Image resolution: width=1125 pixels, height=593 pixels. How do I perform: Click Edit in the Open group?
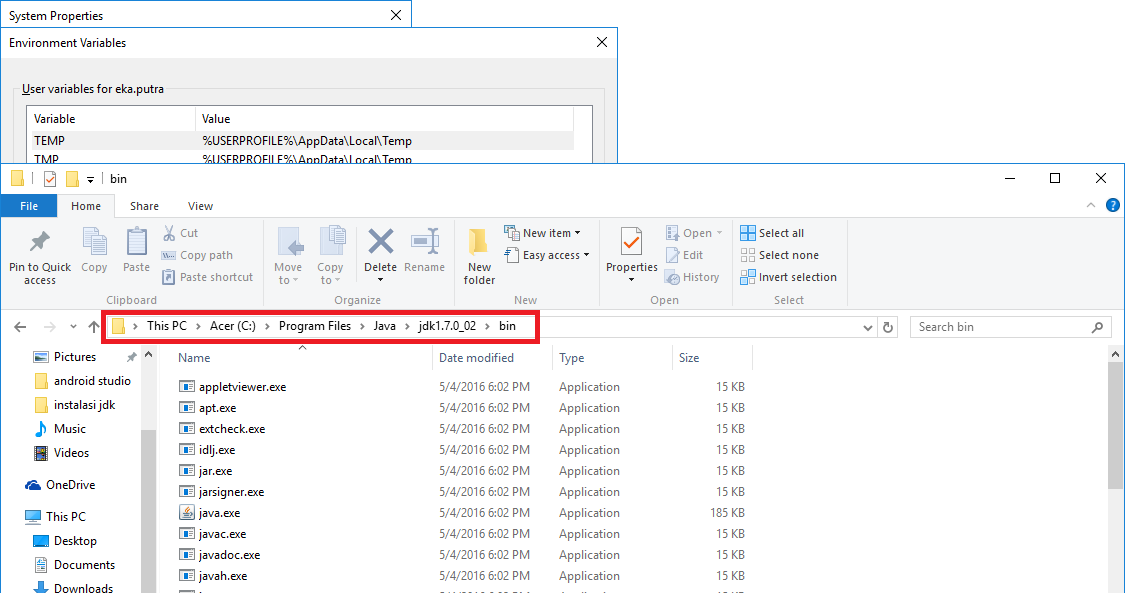click(x=684, y=255)
